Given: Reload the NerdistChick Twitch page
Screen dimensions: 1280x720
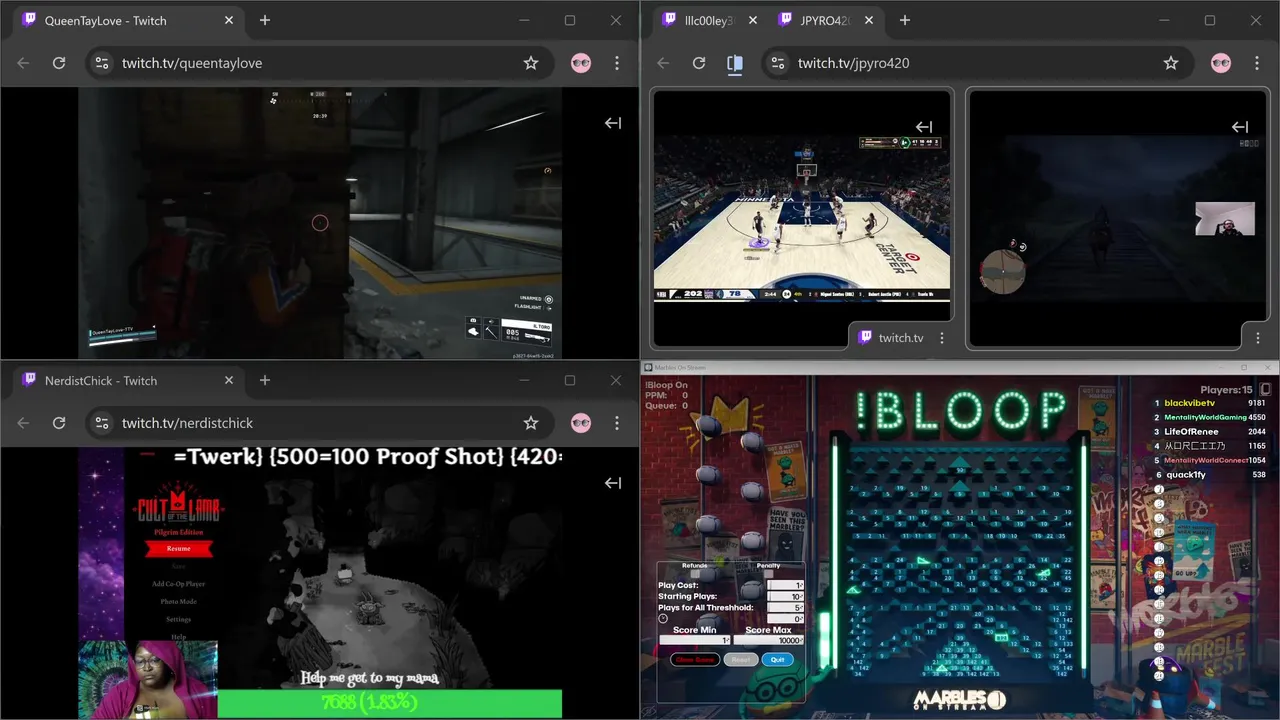Looking at the screenshot, I should coord(59,423).
